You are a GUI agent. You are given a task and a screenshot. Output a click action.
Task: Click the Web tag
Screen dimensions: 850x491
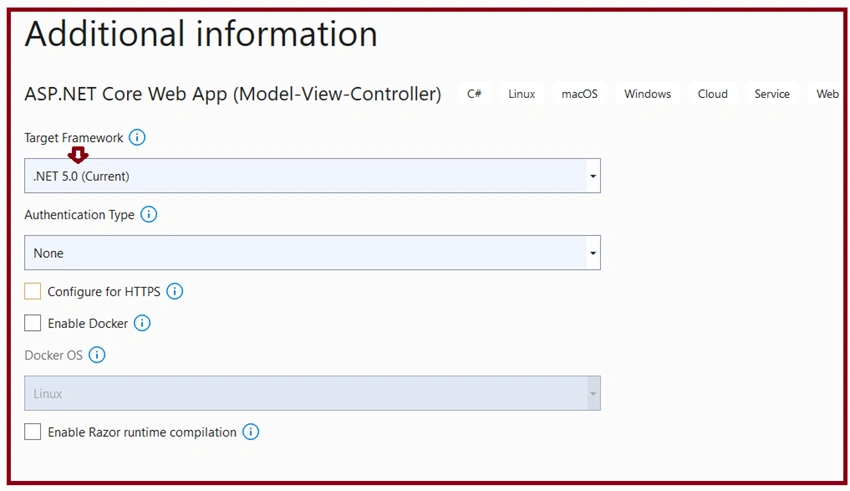click(827, 94)
